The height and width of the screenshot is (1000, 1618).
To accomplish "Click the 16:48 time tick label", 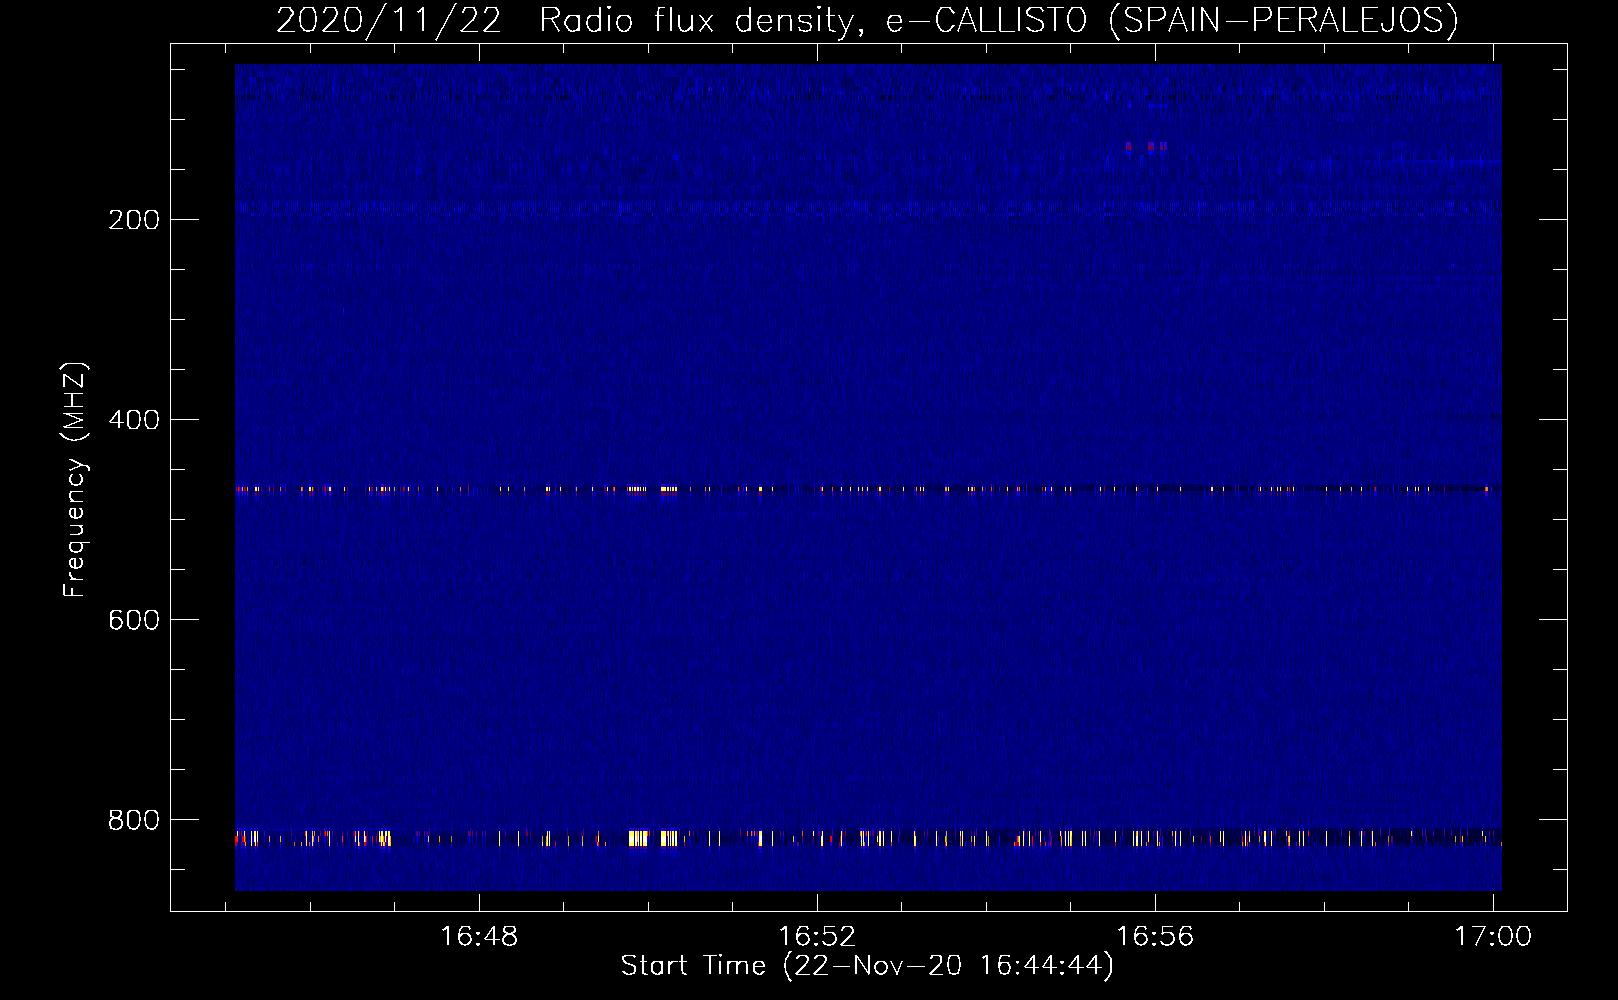I will (479, 937).
